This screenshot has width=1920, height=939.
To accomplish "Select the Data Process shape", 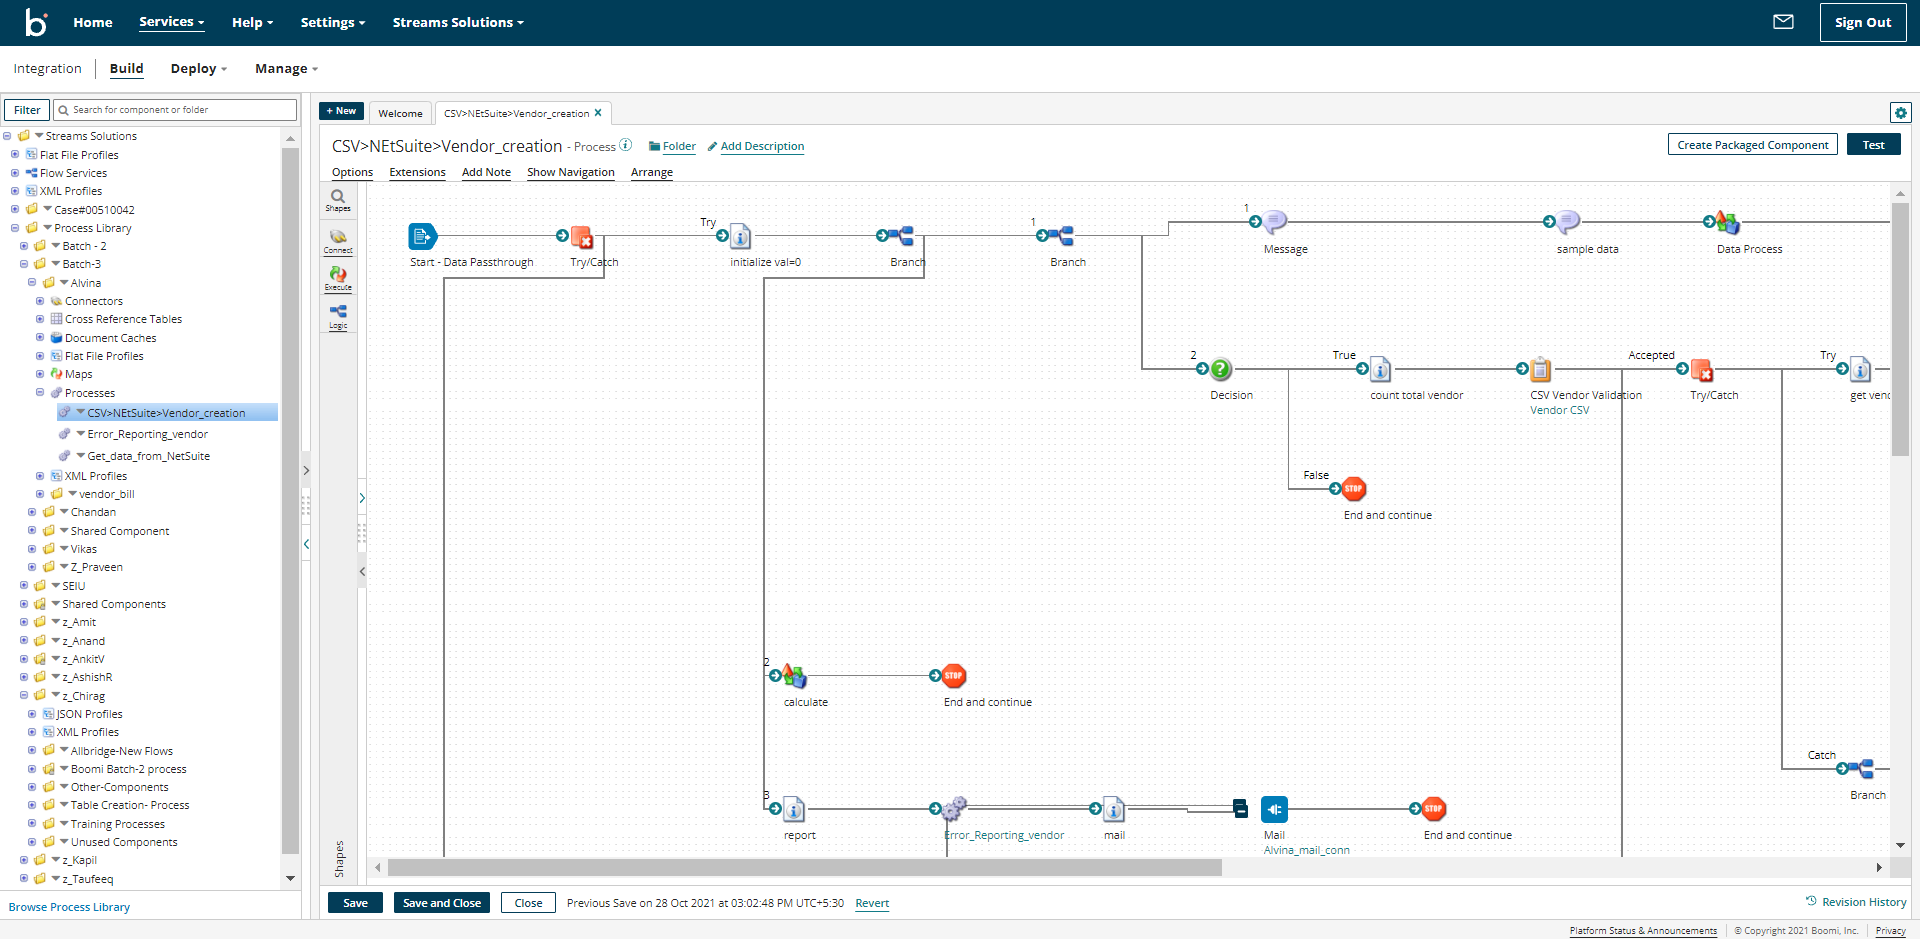I will tap(1727, 222).
